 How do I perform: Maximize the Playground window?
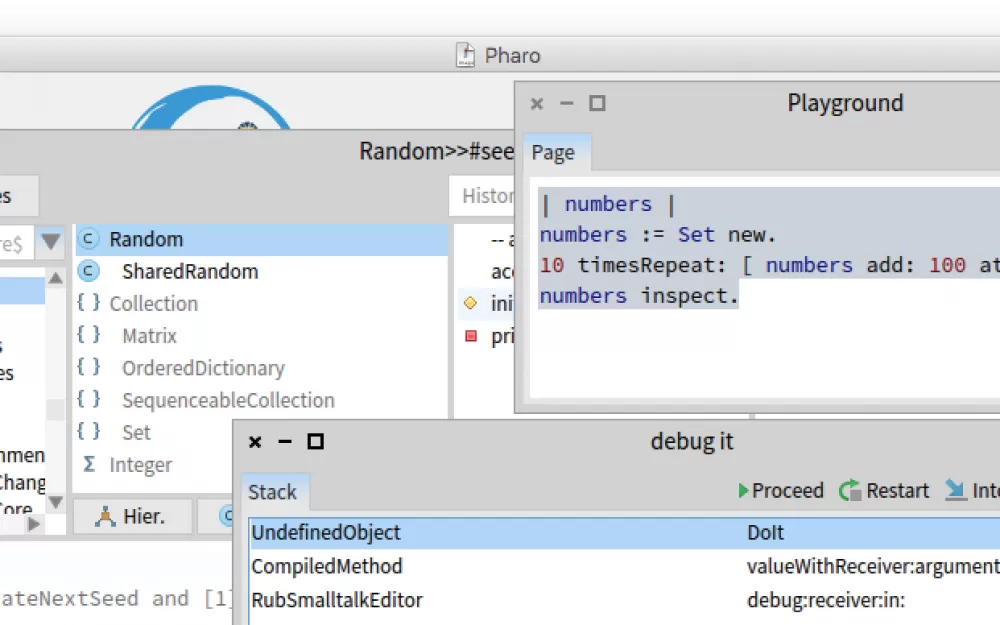597,103
